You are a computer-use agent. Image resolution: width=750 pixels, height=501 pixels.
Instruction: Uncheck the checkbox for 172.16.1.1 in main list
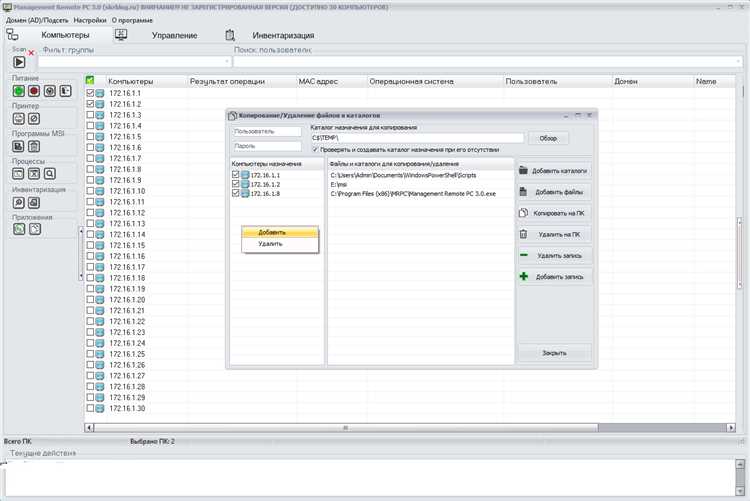tap(90, 93)
